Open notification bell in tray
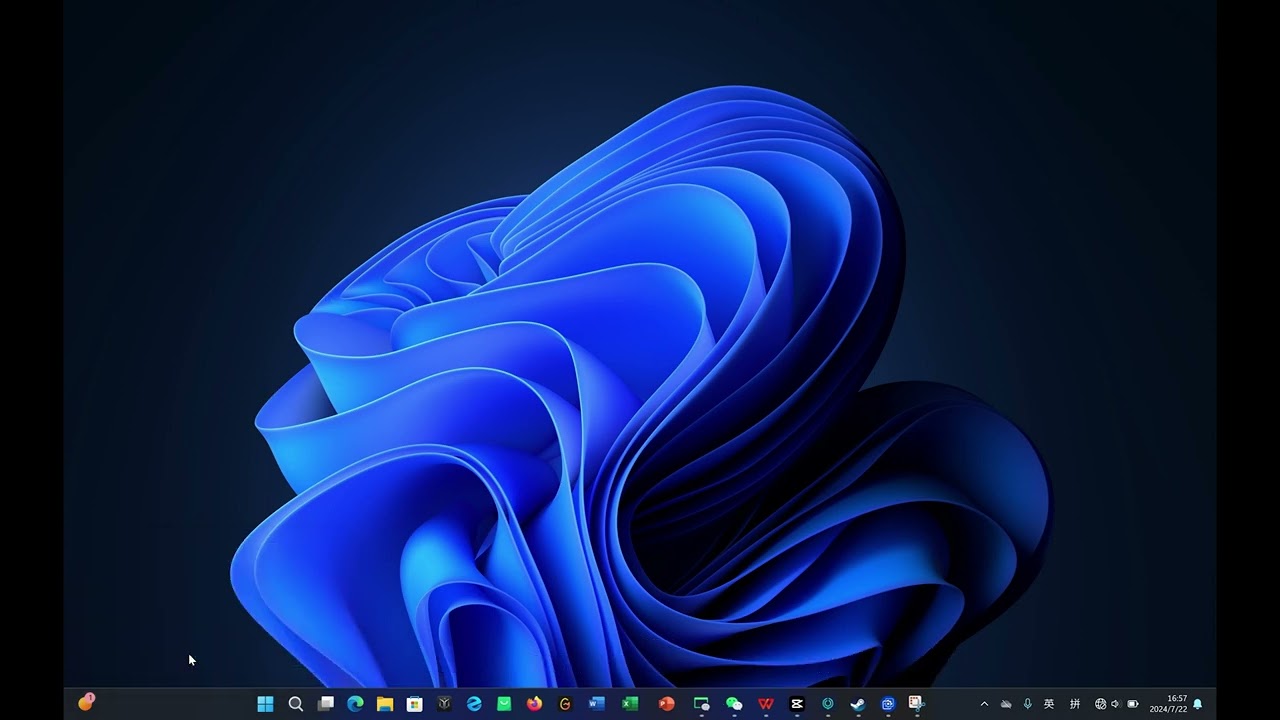Screen dimensions: 1280x720 click(1198, 704)
